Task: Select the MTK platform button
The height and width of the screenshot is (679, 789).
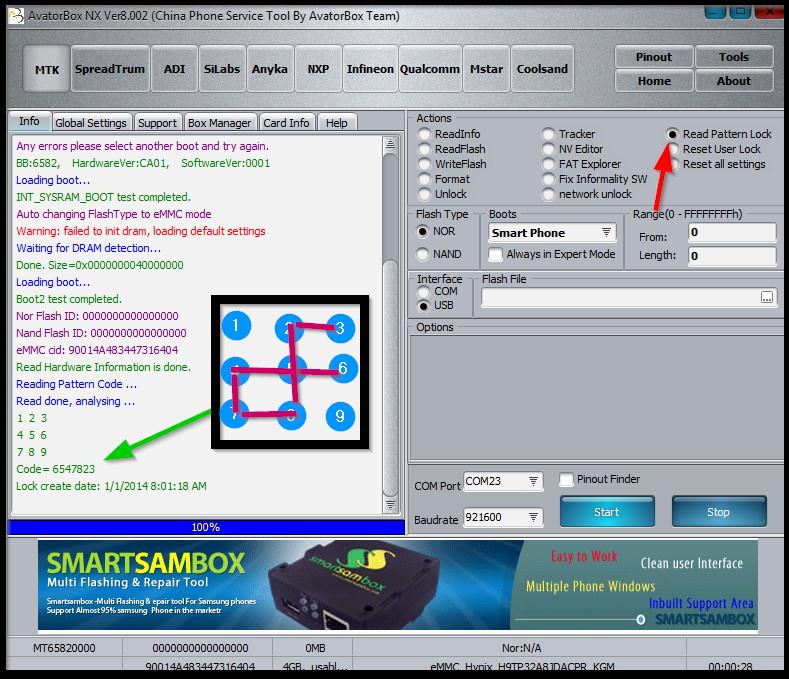Action: (46, 69)
